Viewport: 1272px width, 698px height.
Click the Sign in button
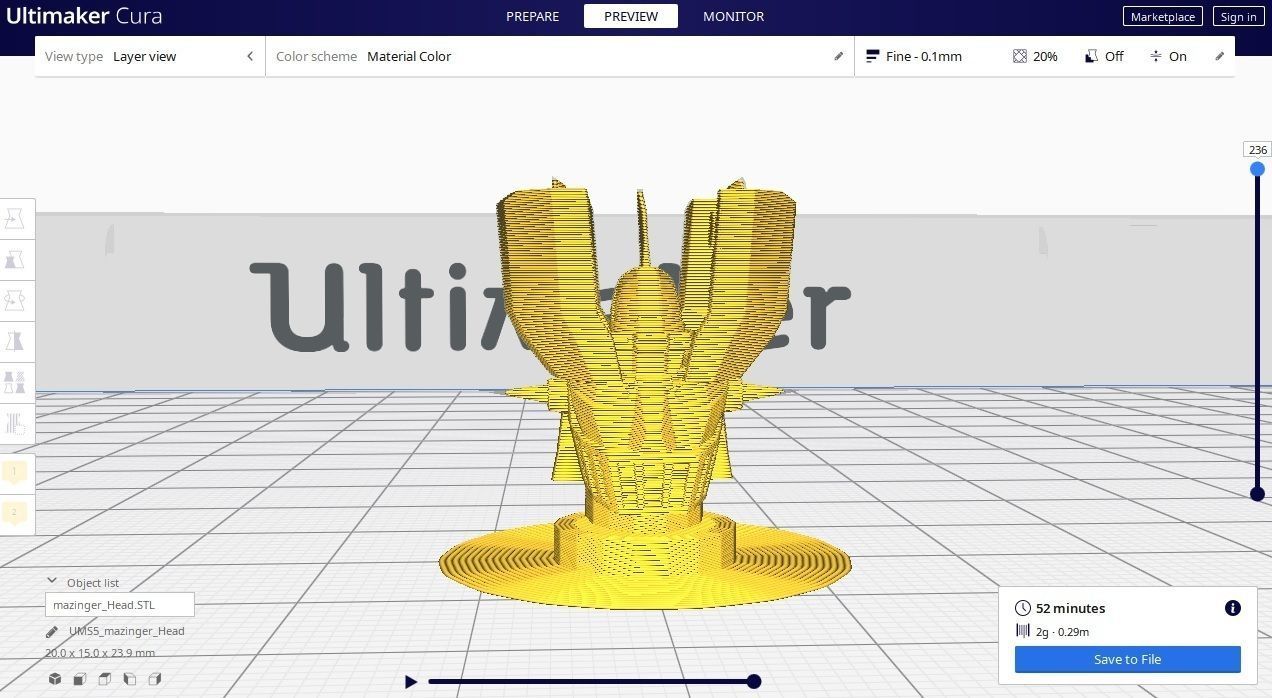[1238, 16]
